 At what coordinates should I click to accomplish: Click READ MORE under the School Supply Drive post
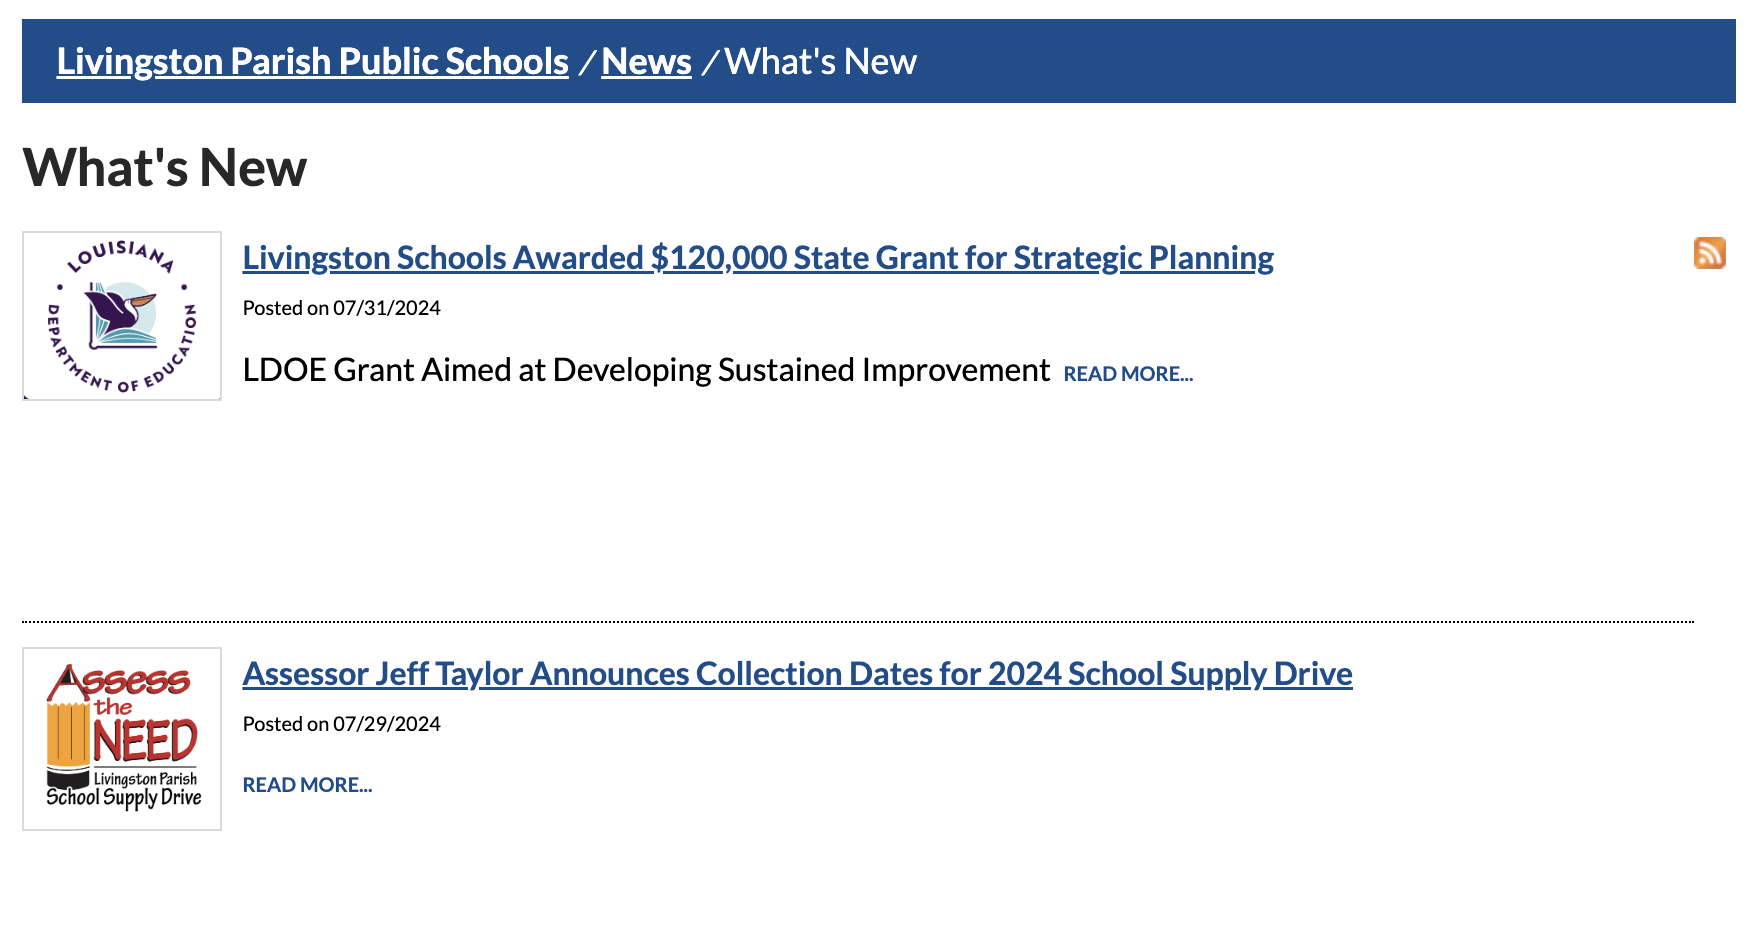(x=307, y=785)
